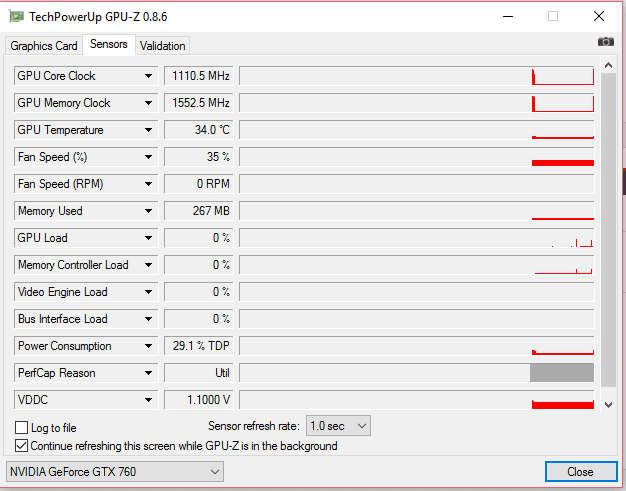The image size is (626, 491).
Task: Expand the Power Consumption dropdown
Action: coord(149,346)
